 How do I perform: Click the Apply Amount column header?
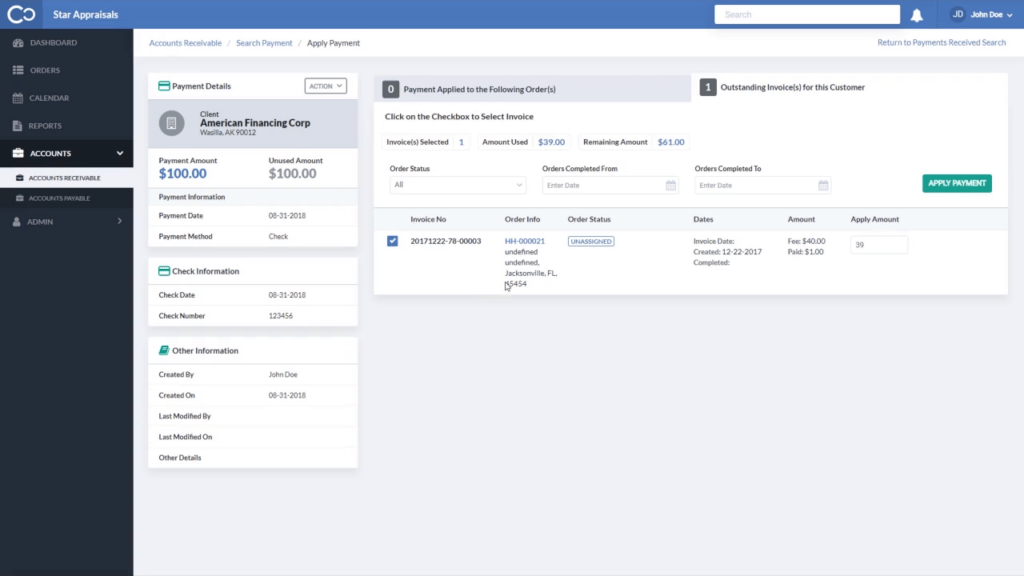click(874, 219)
